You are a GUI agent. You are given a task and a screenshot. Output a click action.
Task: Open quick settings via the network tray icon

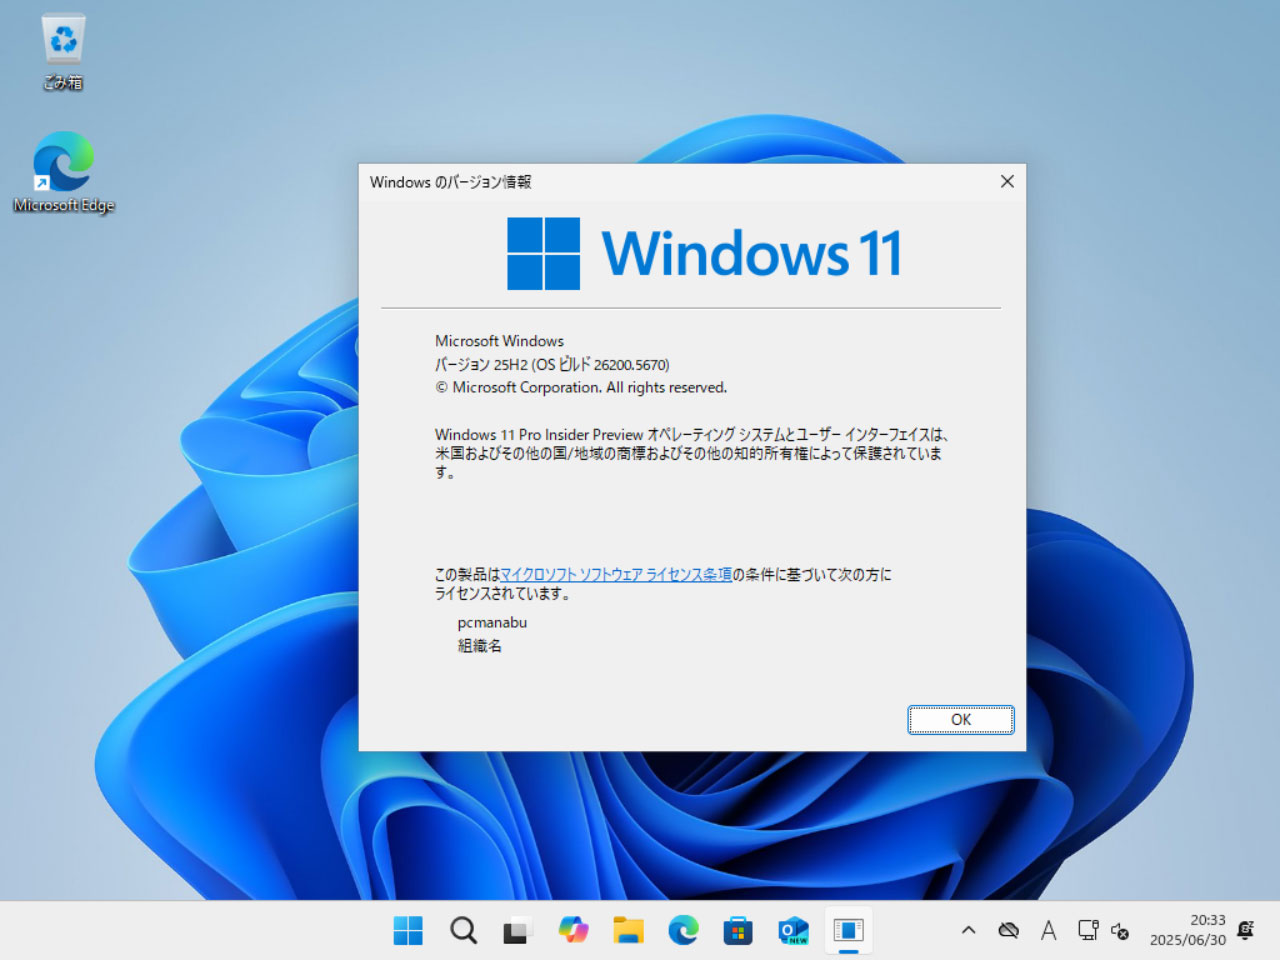1087,930
